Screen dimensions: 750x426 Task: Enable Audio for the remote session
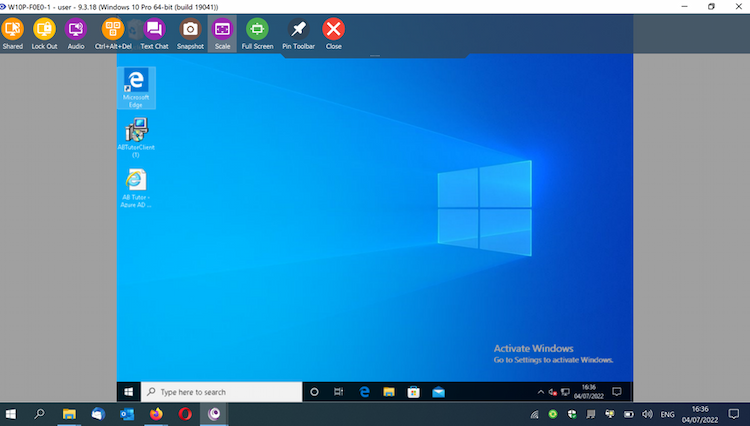click(76, 30)
